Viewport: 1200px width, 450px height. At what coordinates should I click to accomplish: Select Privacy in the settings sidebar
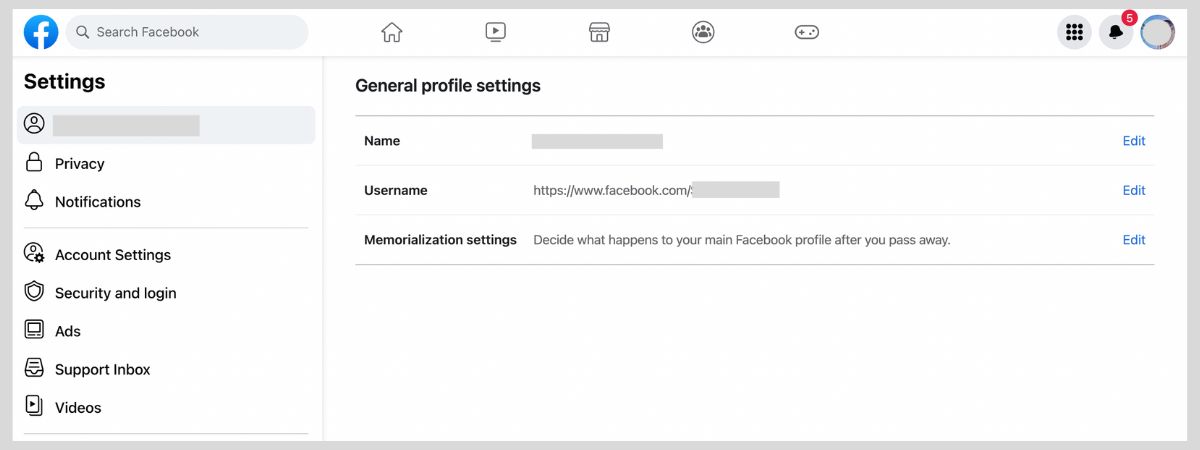tap(79, 164)
